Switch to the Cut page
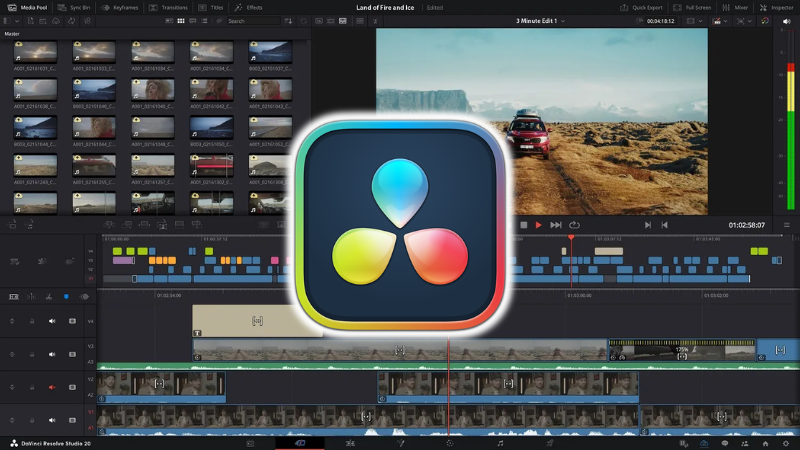Image resolution: width=800 pixels, height=450 pixels. [300, 443]
